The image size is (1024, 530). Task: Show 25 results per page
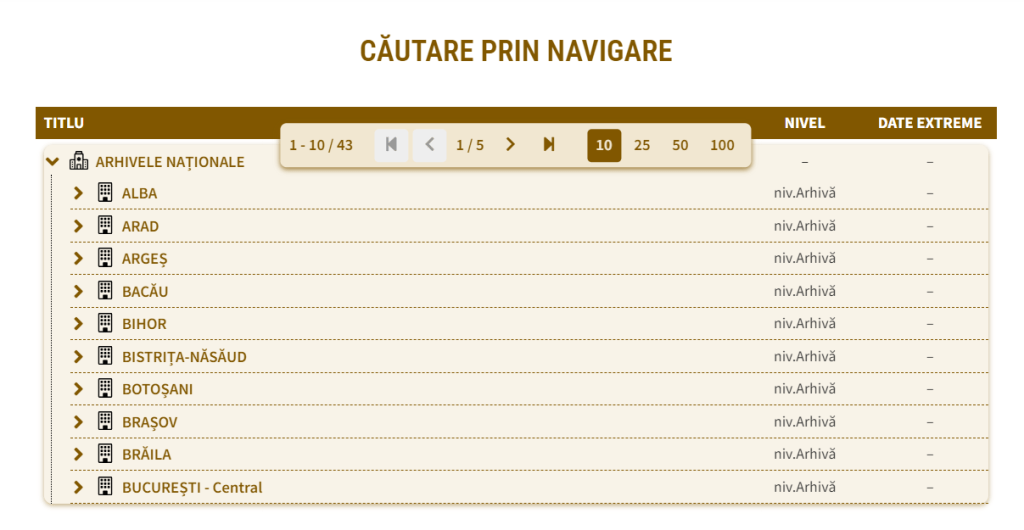click(642, 145)
